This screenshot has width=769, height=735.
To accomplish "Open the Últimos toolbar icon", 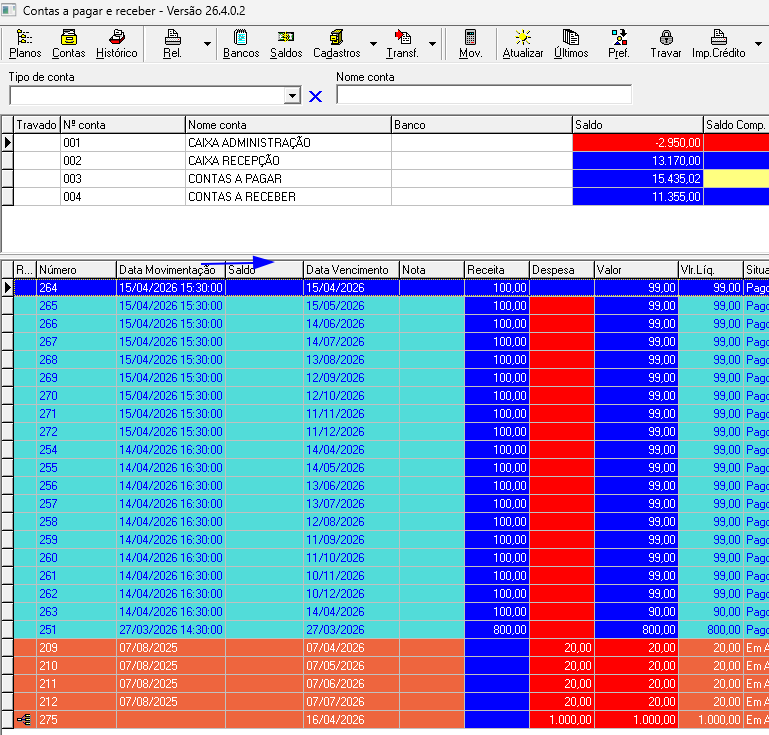I will pyautogui.click(x=571, y=44).
